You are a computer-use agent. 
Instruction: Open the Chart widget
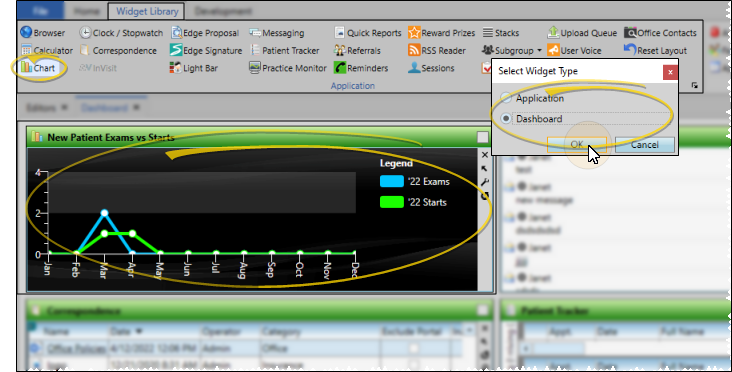(x=38, y=68)
